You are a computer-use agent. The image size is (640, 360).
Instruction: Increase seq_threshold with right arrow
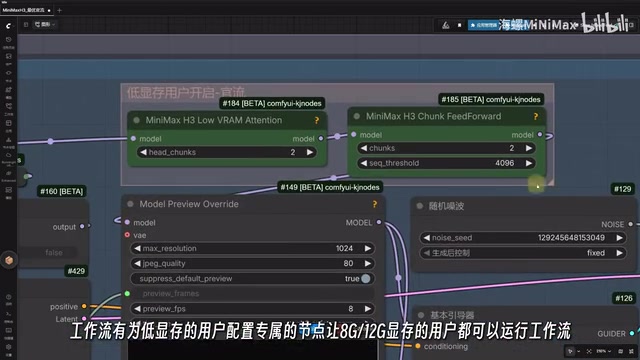coord(529,163)
